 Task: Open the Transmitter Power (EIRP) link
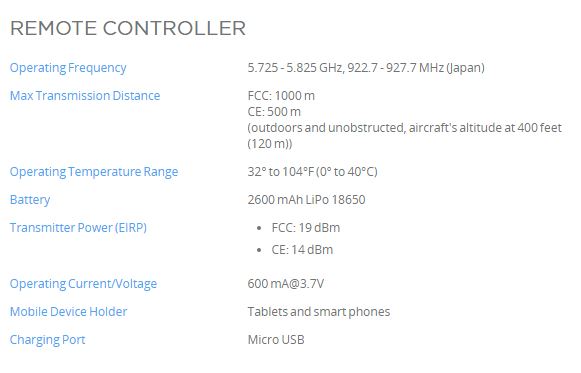click(x=78, y=227)
